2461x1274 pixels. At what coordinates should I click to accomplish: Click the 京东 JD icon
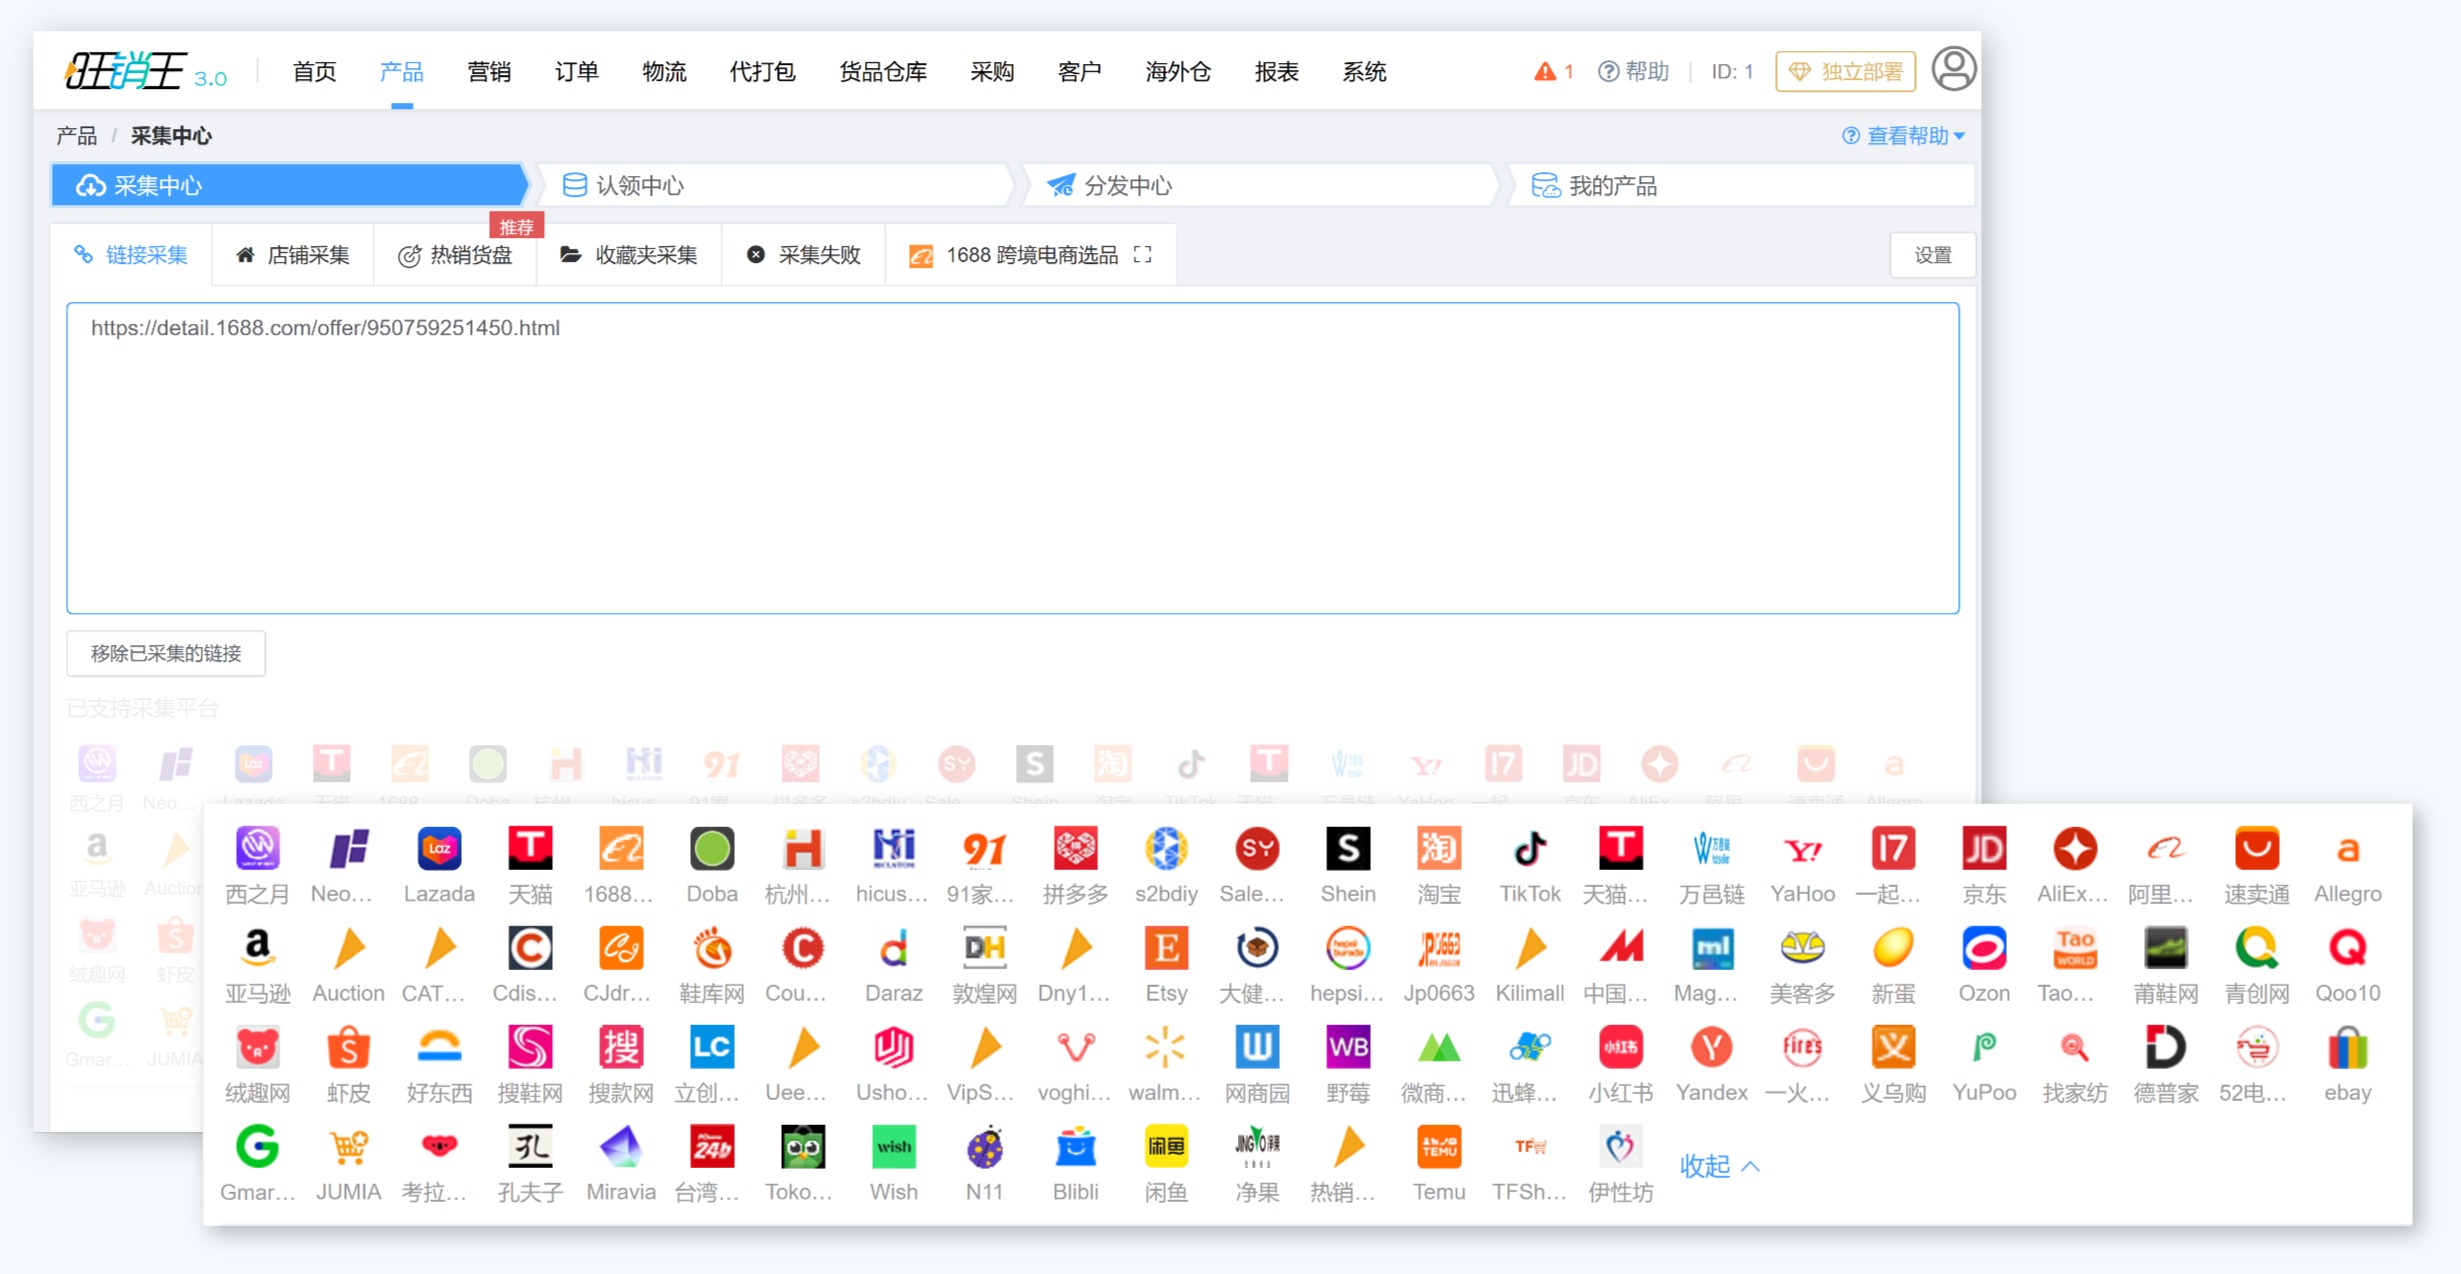(x=1984, y=849)
